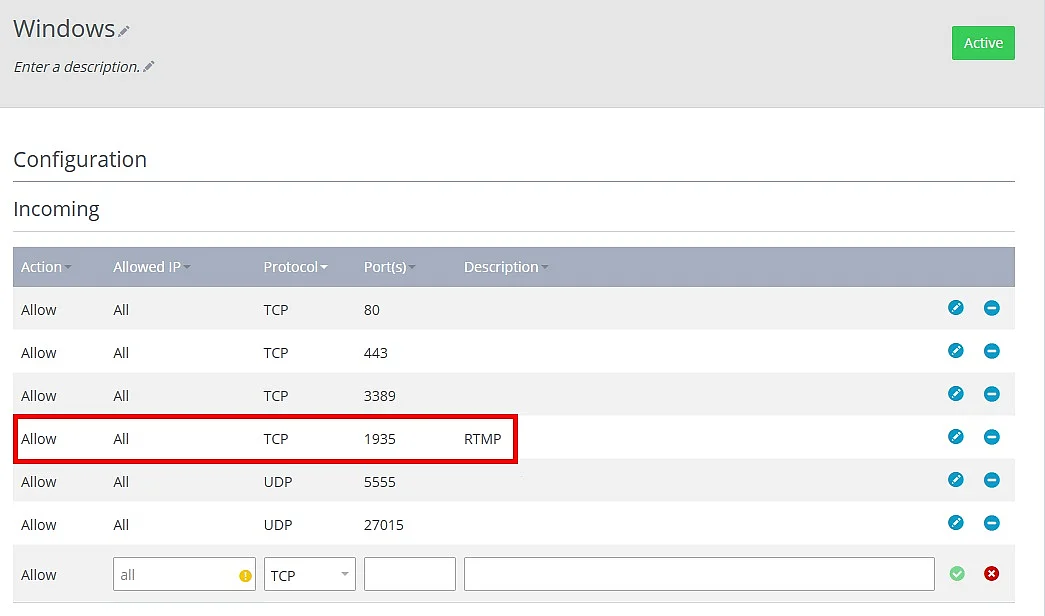This screenshot has height=616, width=1045.
Task: Edit the UDP port 27015 rule
Action: pos(956,523)
